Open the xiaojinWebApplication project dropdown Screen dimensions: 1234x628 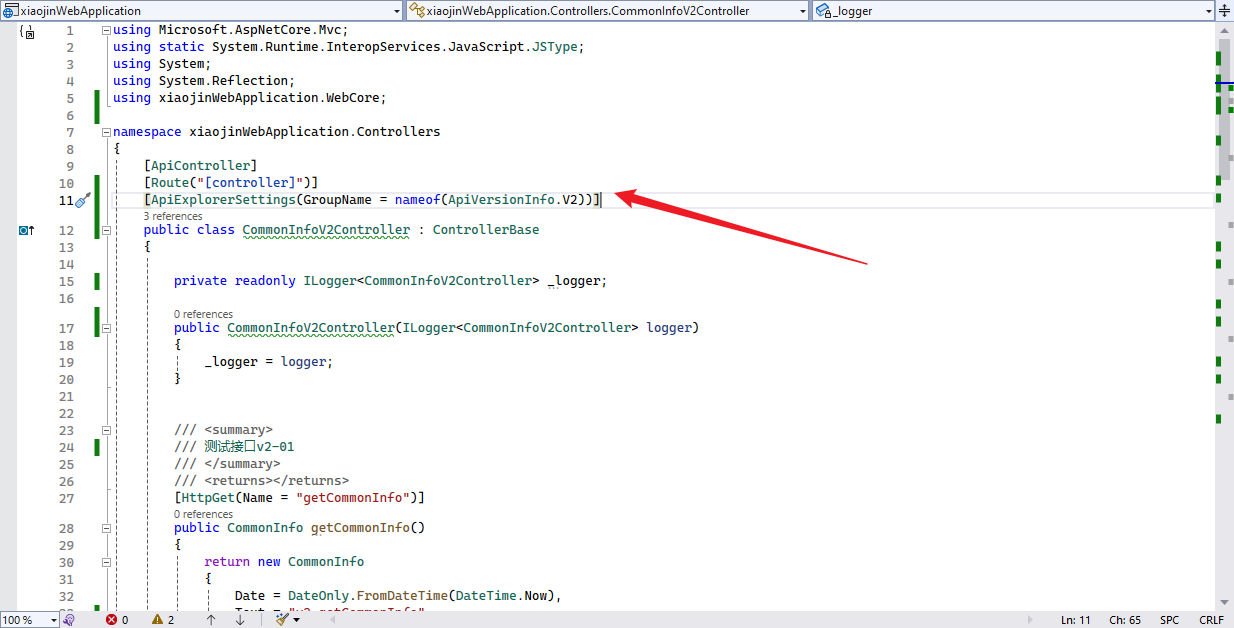[x=396, y=10]
